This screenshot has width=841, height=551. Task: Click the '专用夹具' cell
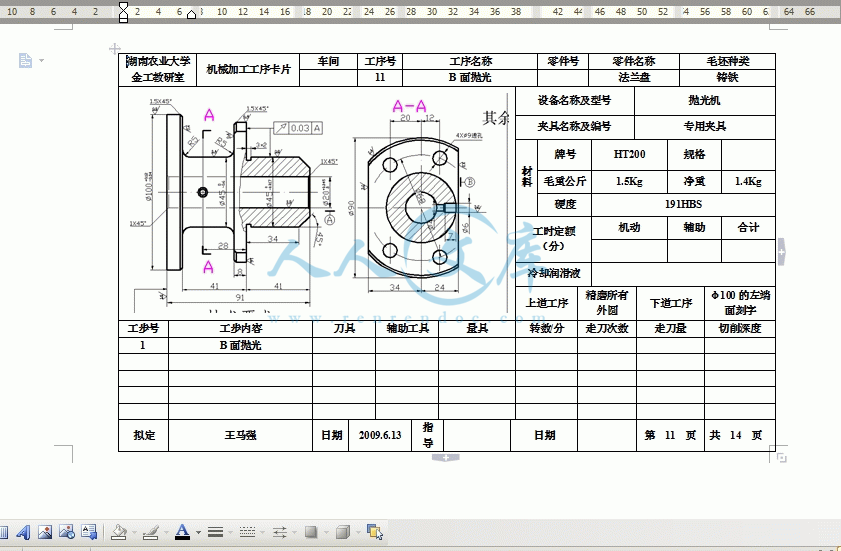(705, 127)
